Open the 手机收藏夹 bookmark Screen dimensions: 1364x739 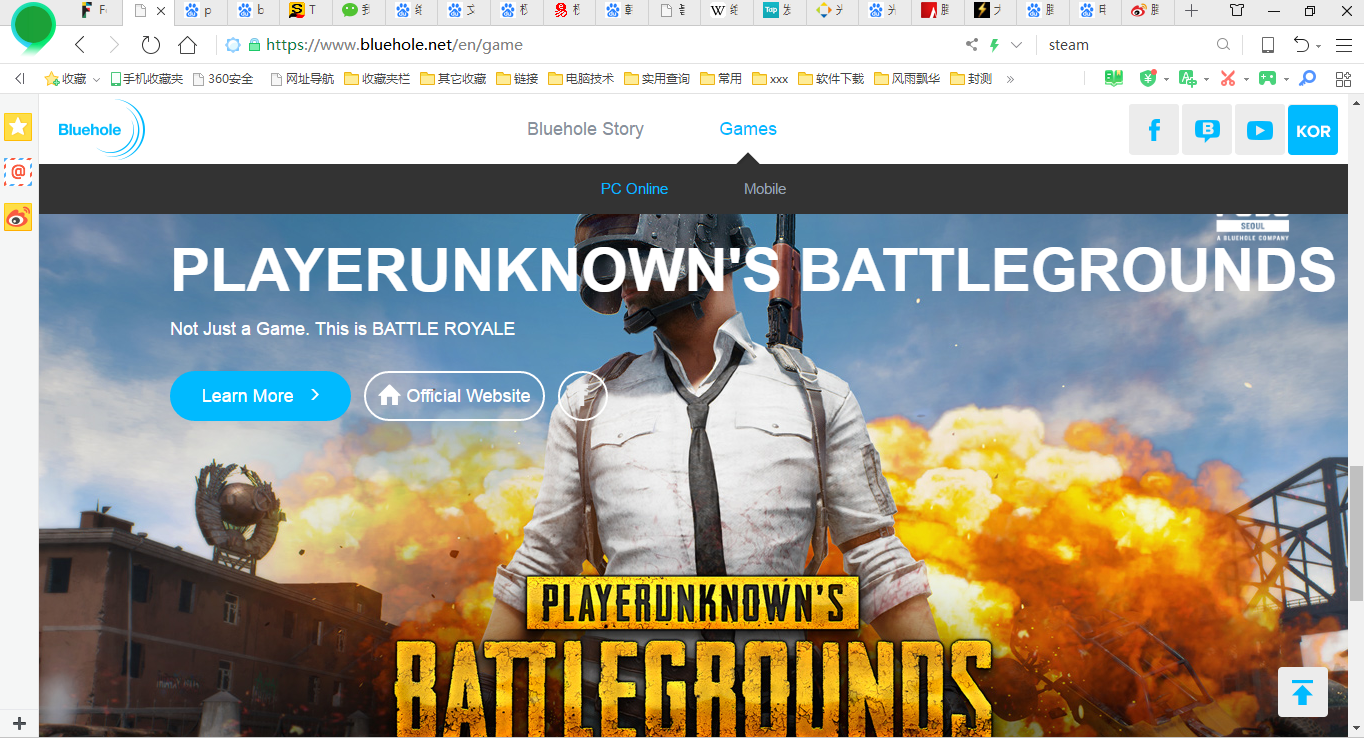(147, 79)
